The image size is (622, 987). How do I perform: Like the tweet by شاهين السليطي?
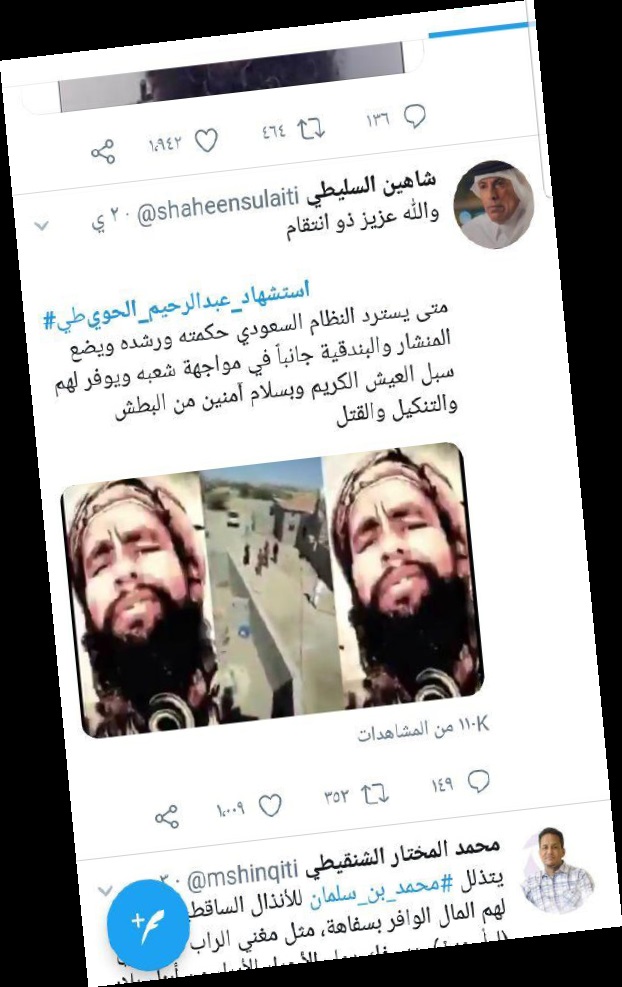point(270,806)
